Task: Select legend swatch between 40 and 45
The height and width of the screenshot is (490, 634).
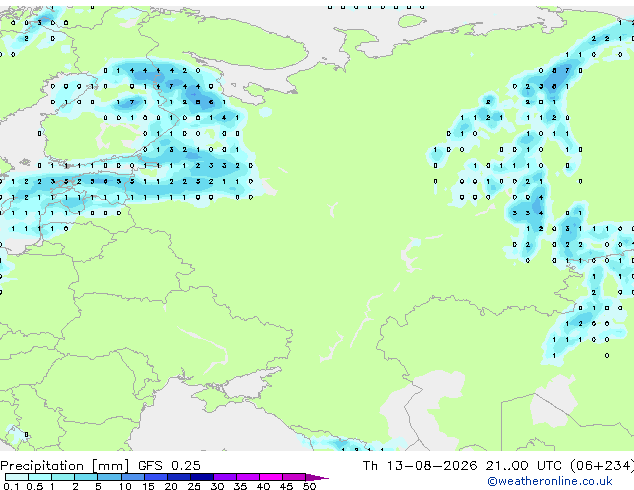Action: pos(271,477)
